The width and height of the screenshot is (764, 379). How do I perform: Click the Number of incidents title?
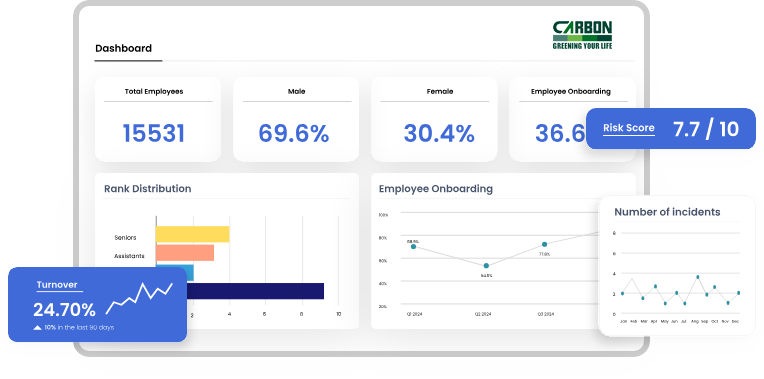click(667, 212)
